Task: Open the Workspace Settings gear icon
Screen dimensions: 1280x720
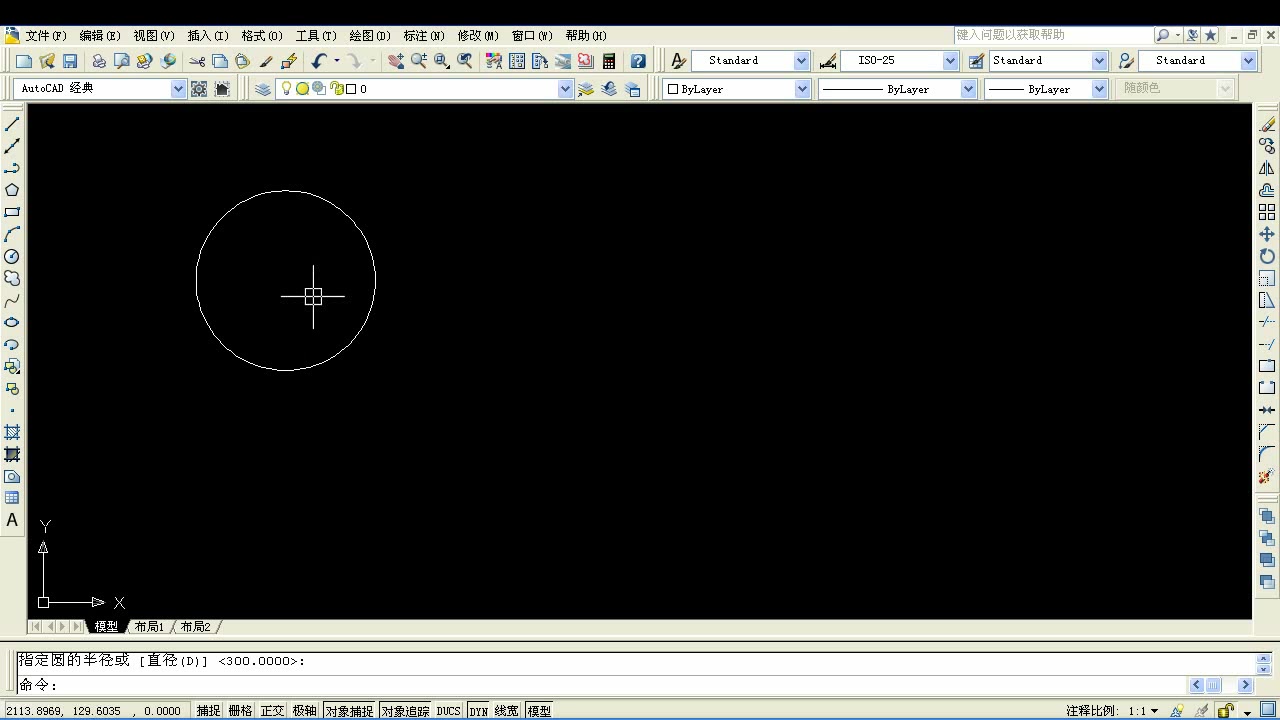Action: coord(199,89)
